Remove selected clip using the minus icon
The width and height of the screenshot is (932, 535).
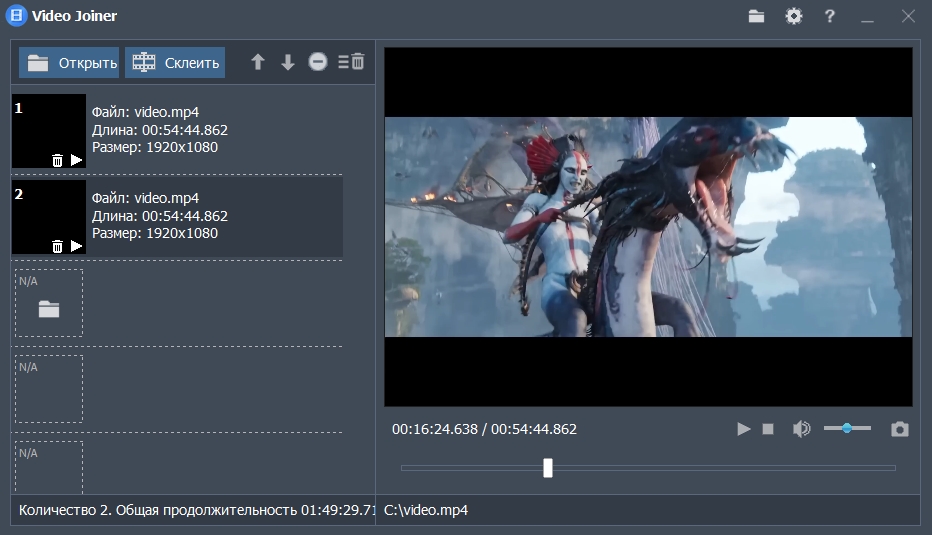click(318, 62)
